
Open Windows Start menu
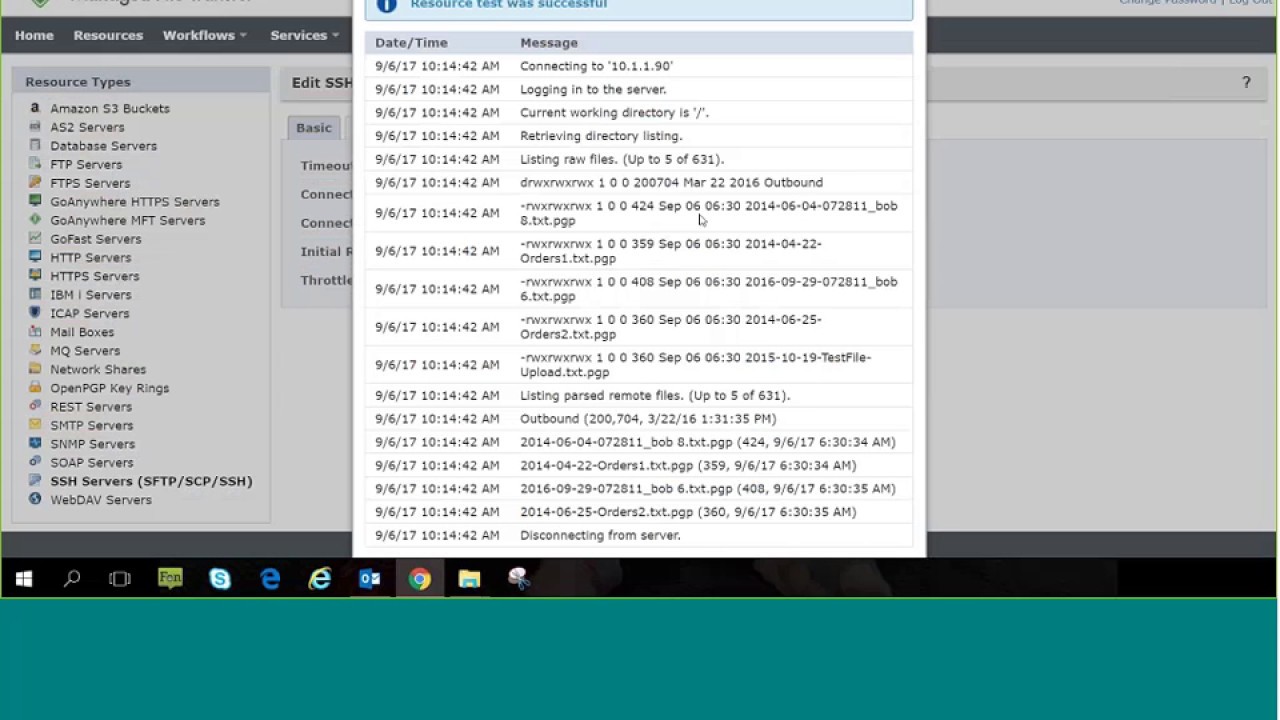24,579
